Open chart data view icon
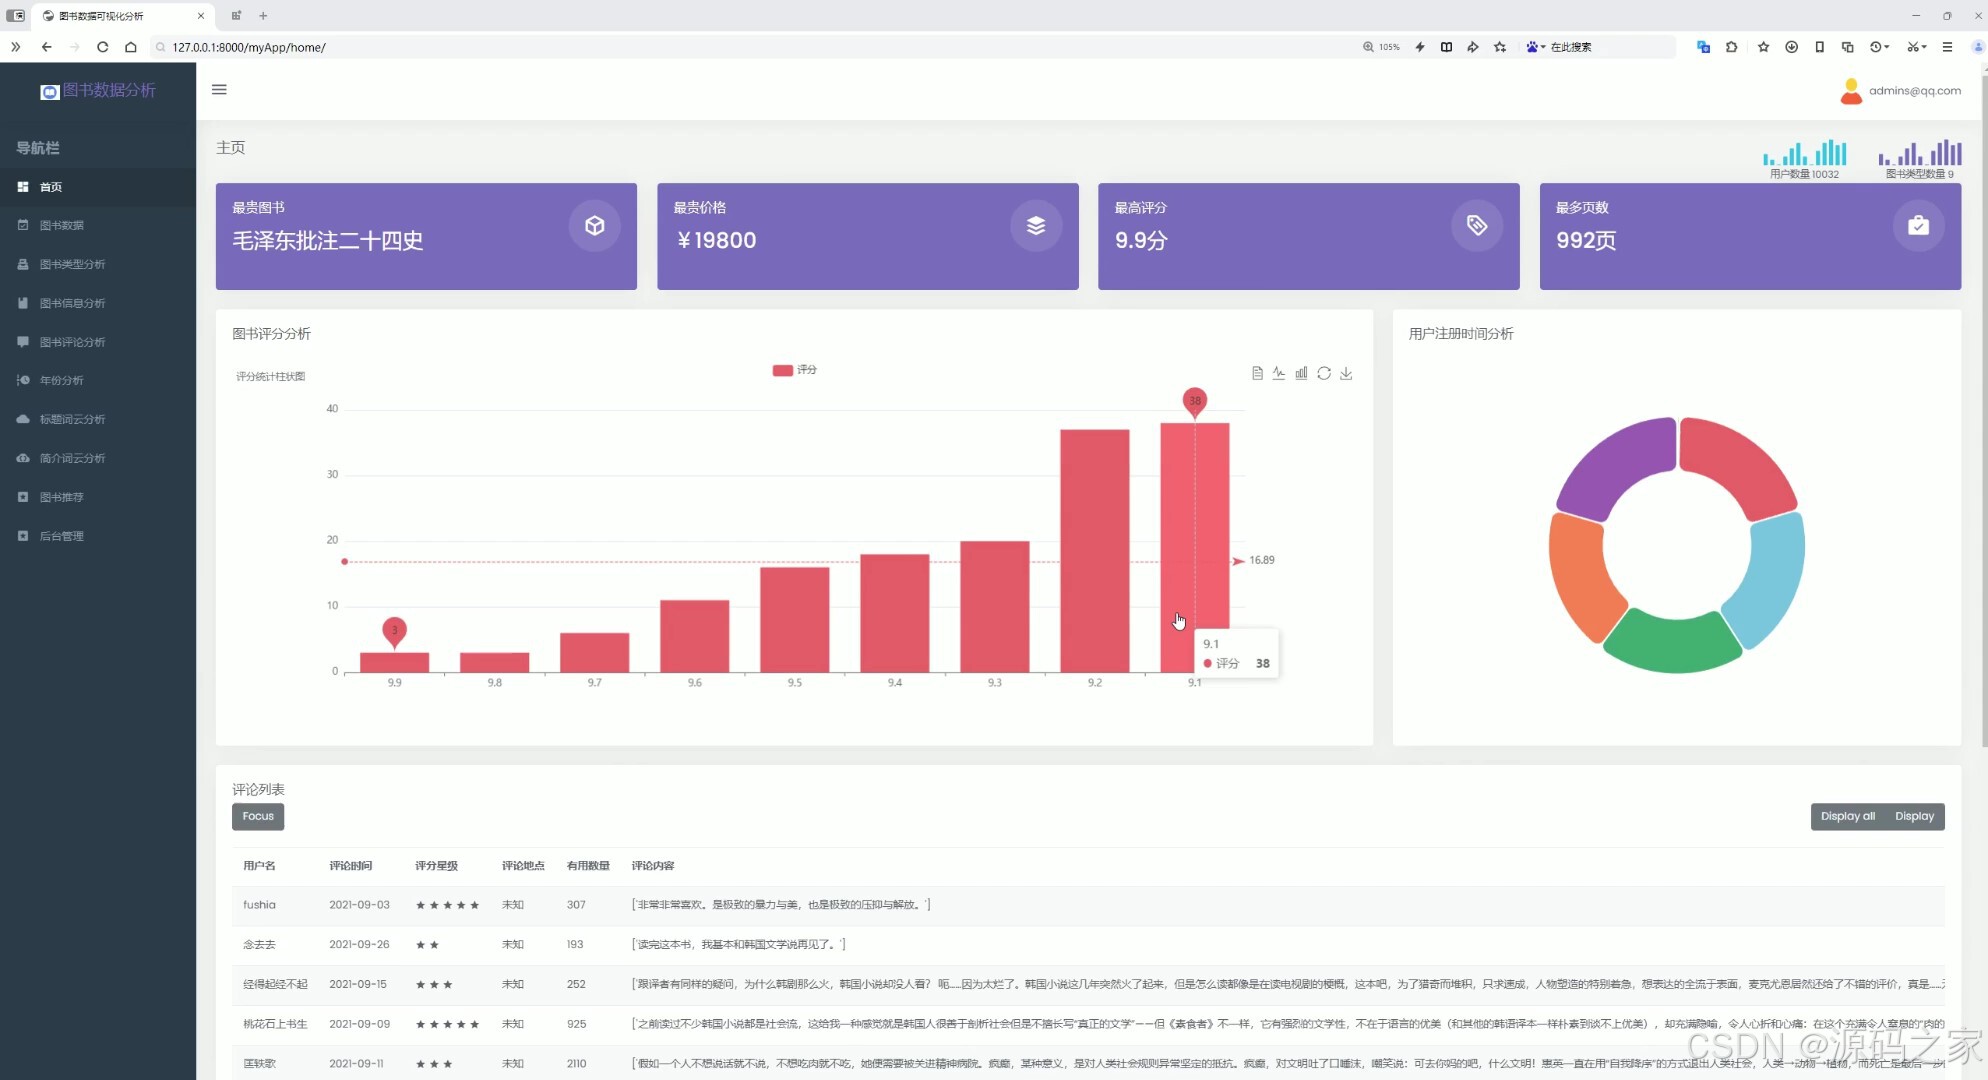This screenshot has width=1988, height=1080. click(1257, 373)
